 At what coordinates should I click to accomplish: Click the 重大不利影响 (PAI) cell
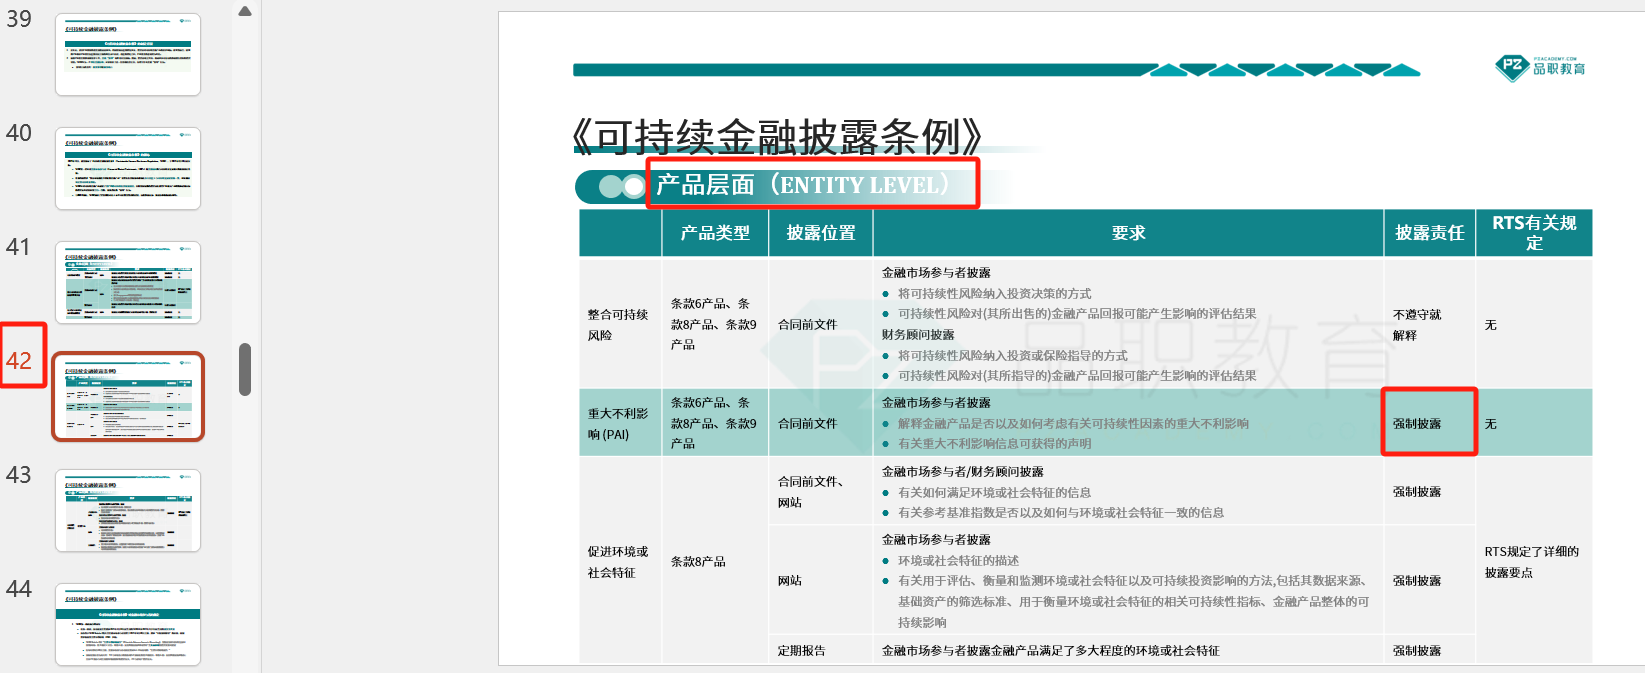(x=620, y=423)
